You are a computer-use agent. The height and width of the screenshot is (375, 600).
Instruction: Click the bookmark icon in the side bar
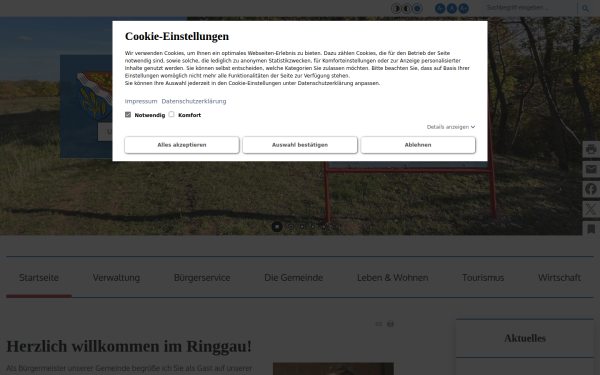pos(591,229)
